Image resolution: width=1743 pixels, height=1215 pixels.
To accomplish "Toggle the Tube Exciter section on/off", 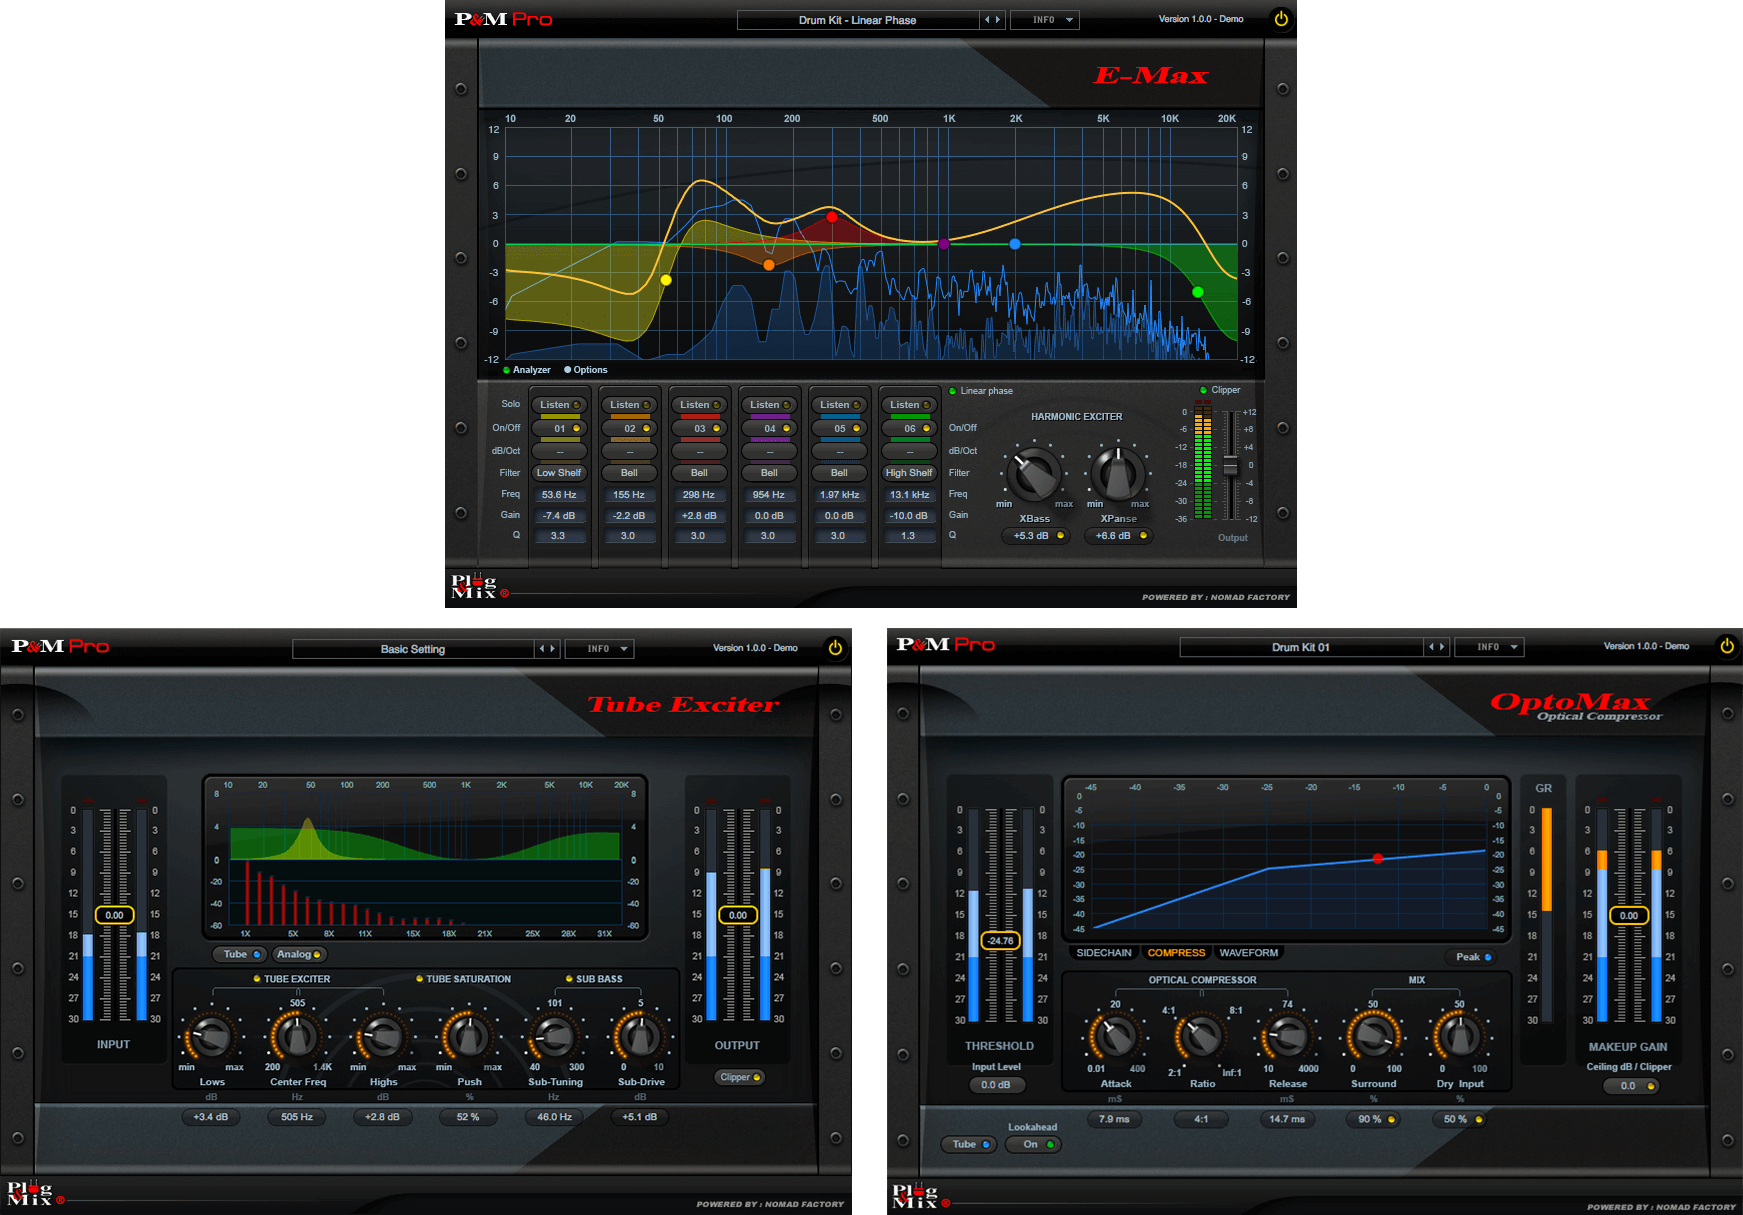I will pos(291,979).
